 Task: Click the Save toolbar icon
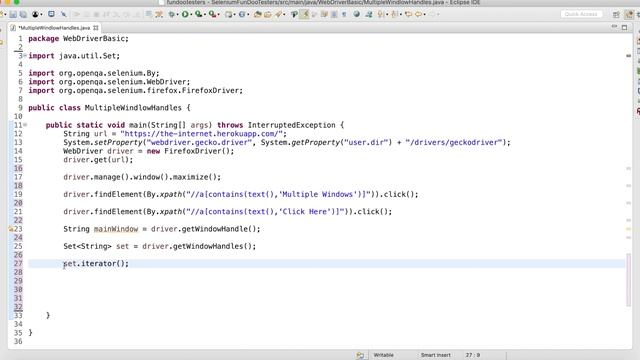pos(13,14)
